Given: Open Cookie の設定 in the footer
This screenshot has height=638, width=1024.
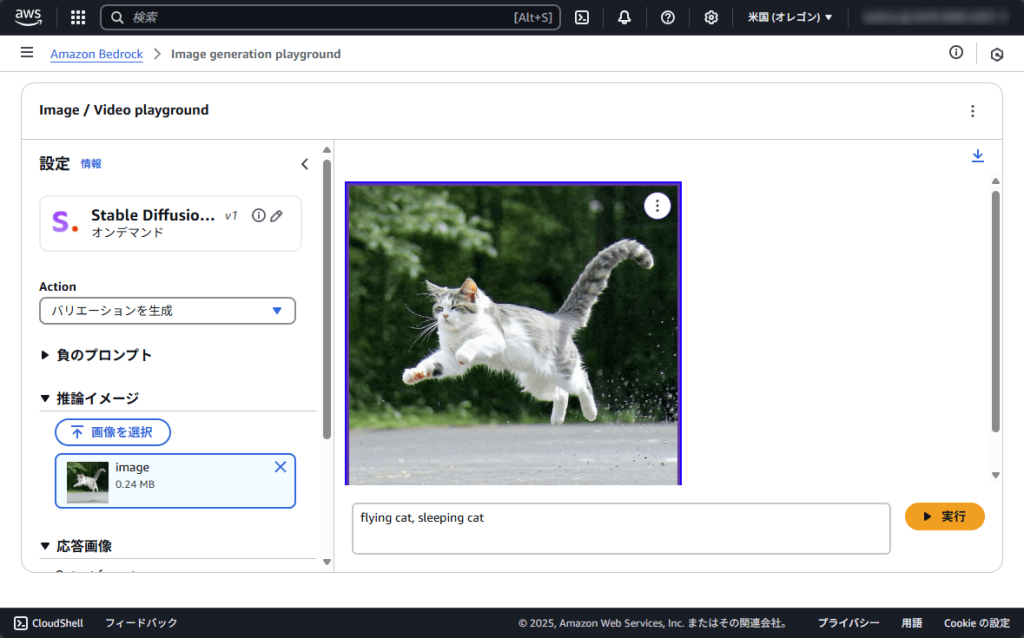Looking at the screenshot, I should [x=976, y=623].
